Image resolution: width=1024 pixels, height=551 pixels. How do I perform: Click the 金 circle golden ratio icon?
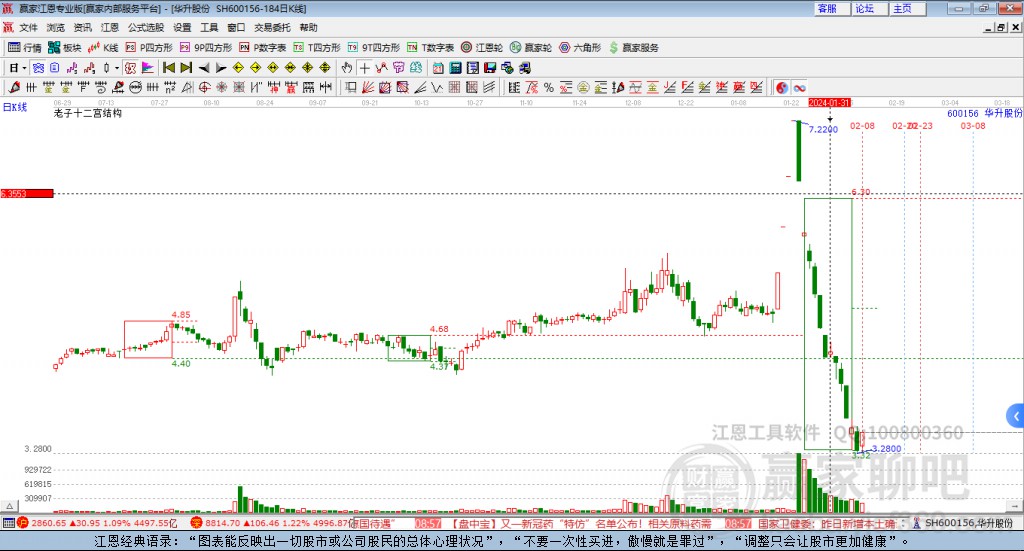click(x=583, y=87)
